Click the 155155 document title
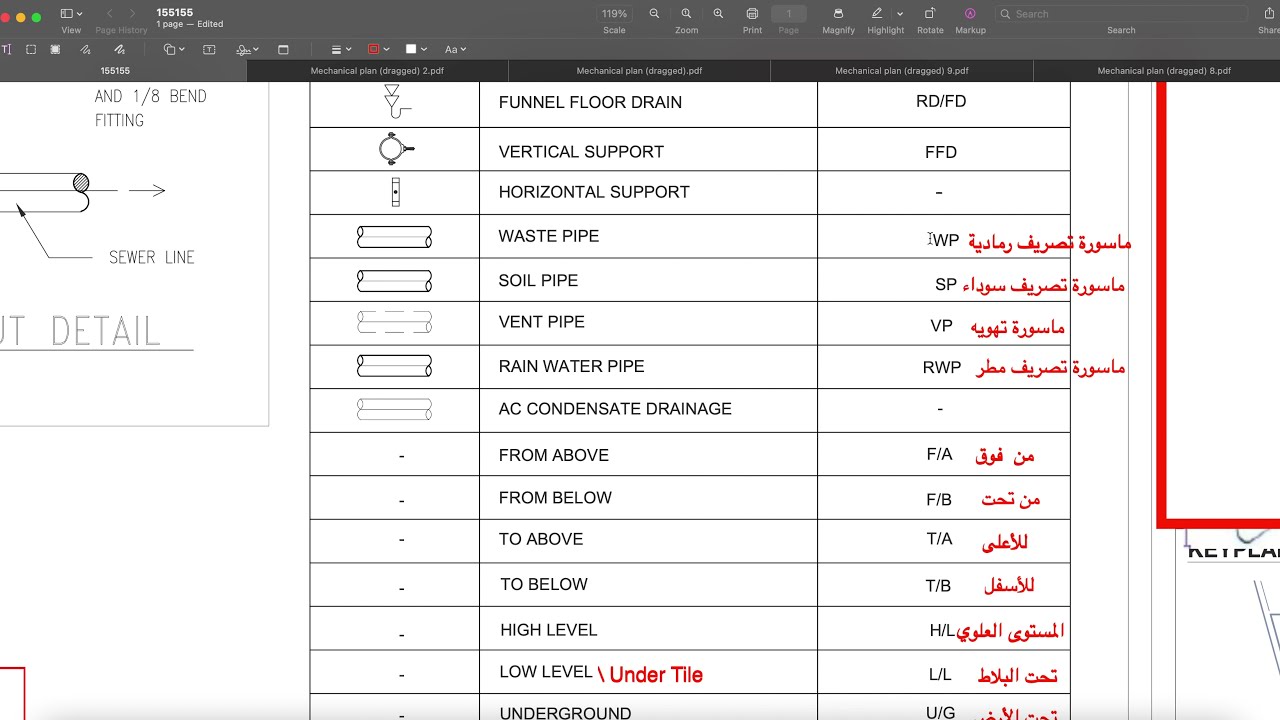Screen dimensions: 1280x720 pyautogui.click(x=174, y=13)
